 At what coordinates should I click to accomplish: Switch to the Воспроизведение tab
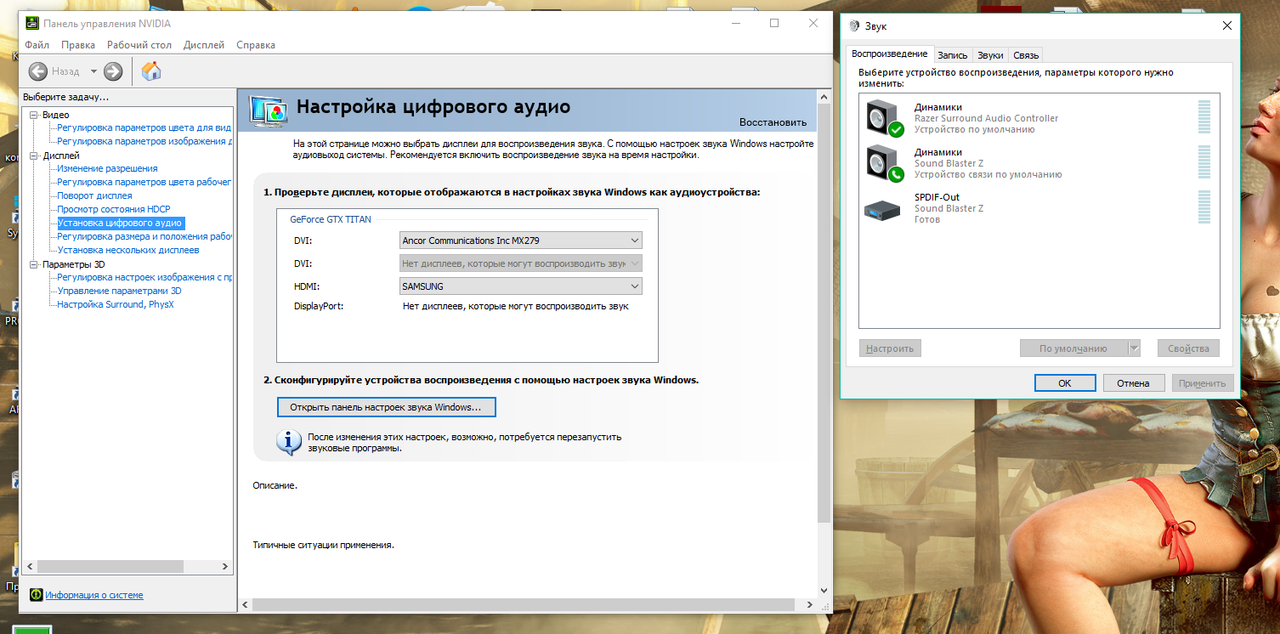click(x=889, y=54)
